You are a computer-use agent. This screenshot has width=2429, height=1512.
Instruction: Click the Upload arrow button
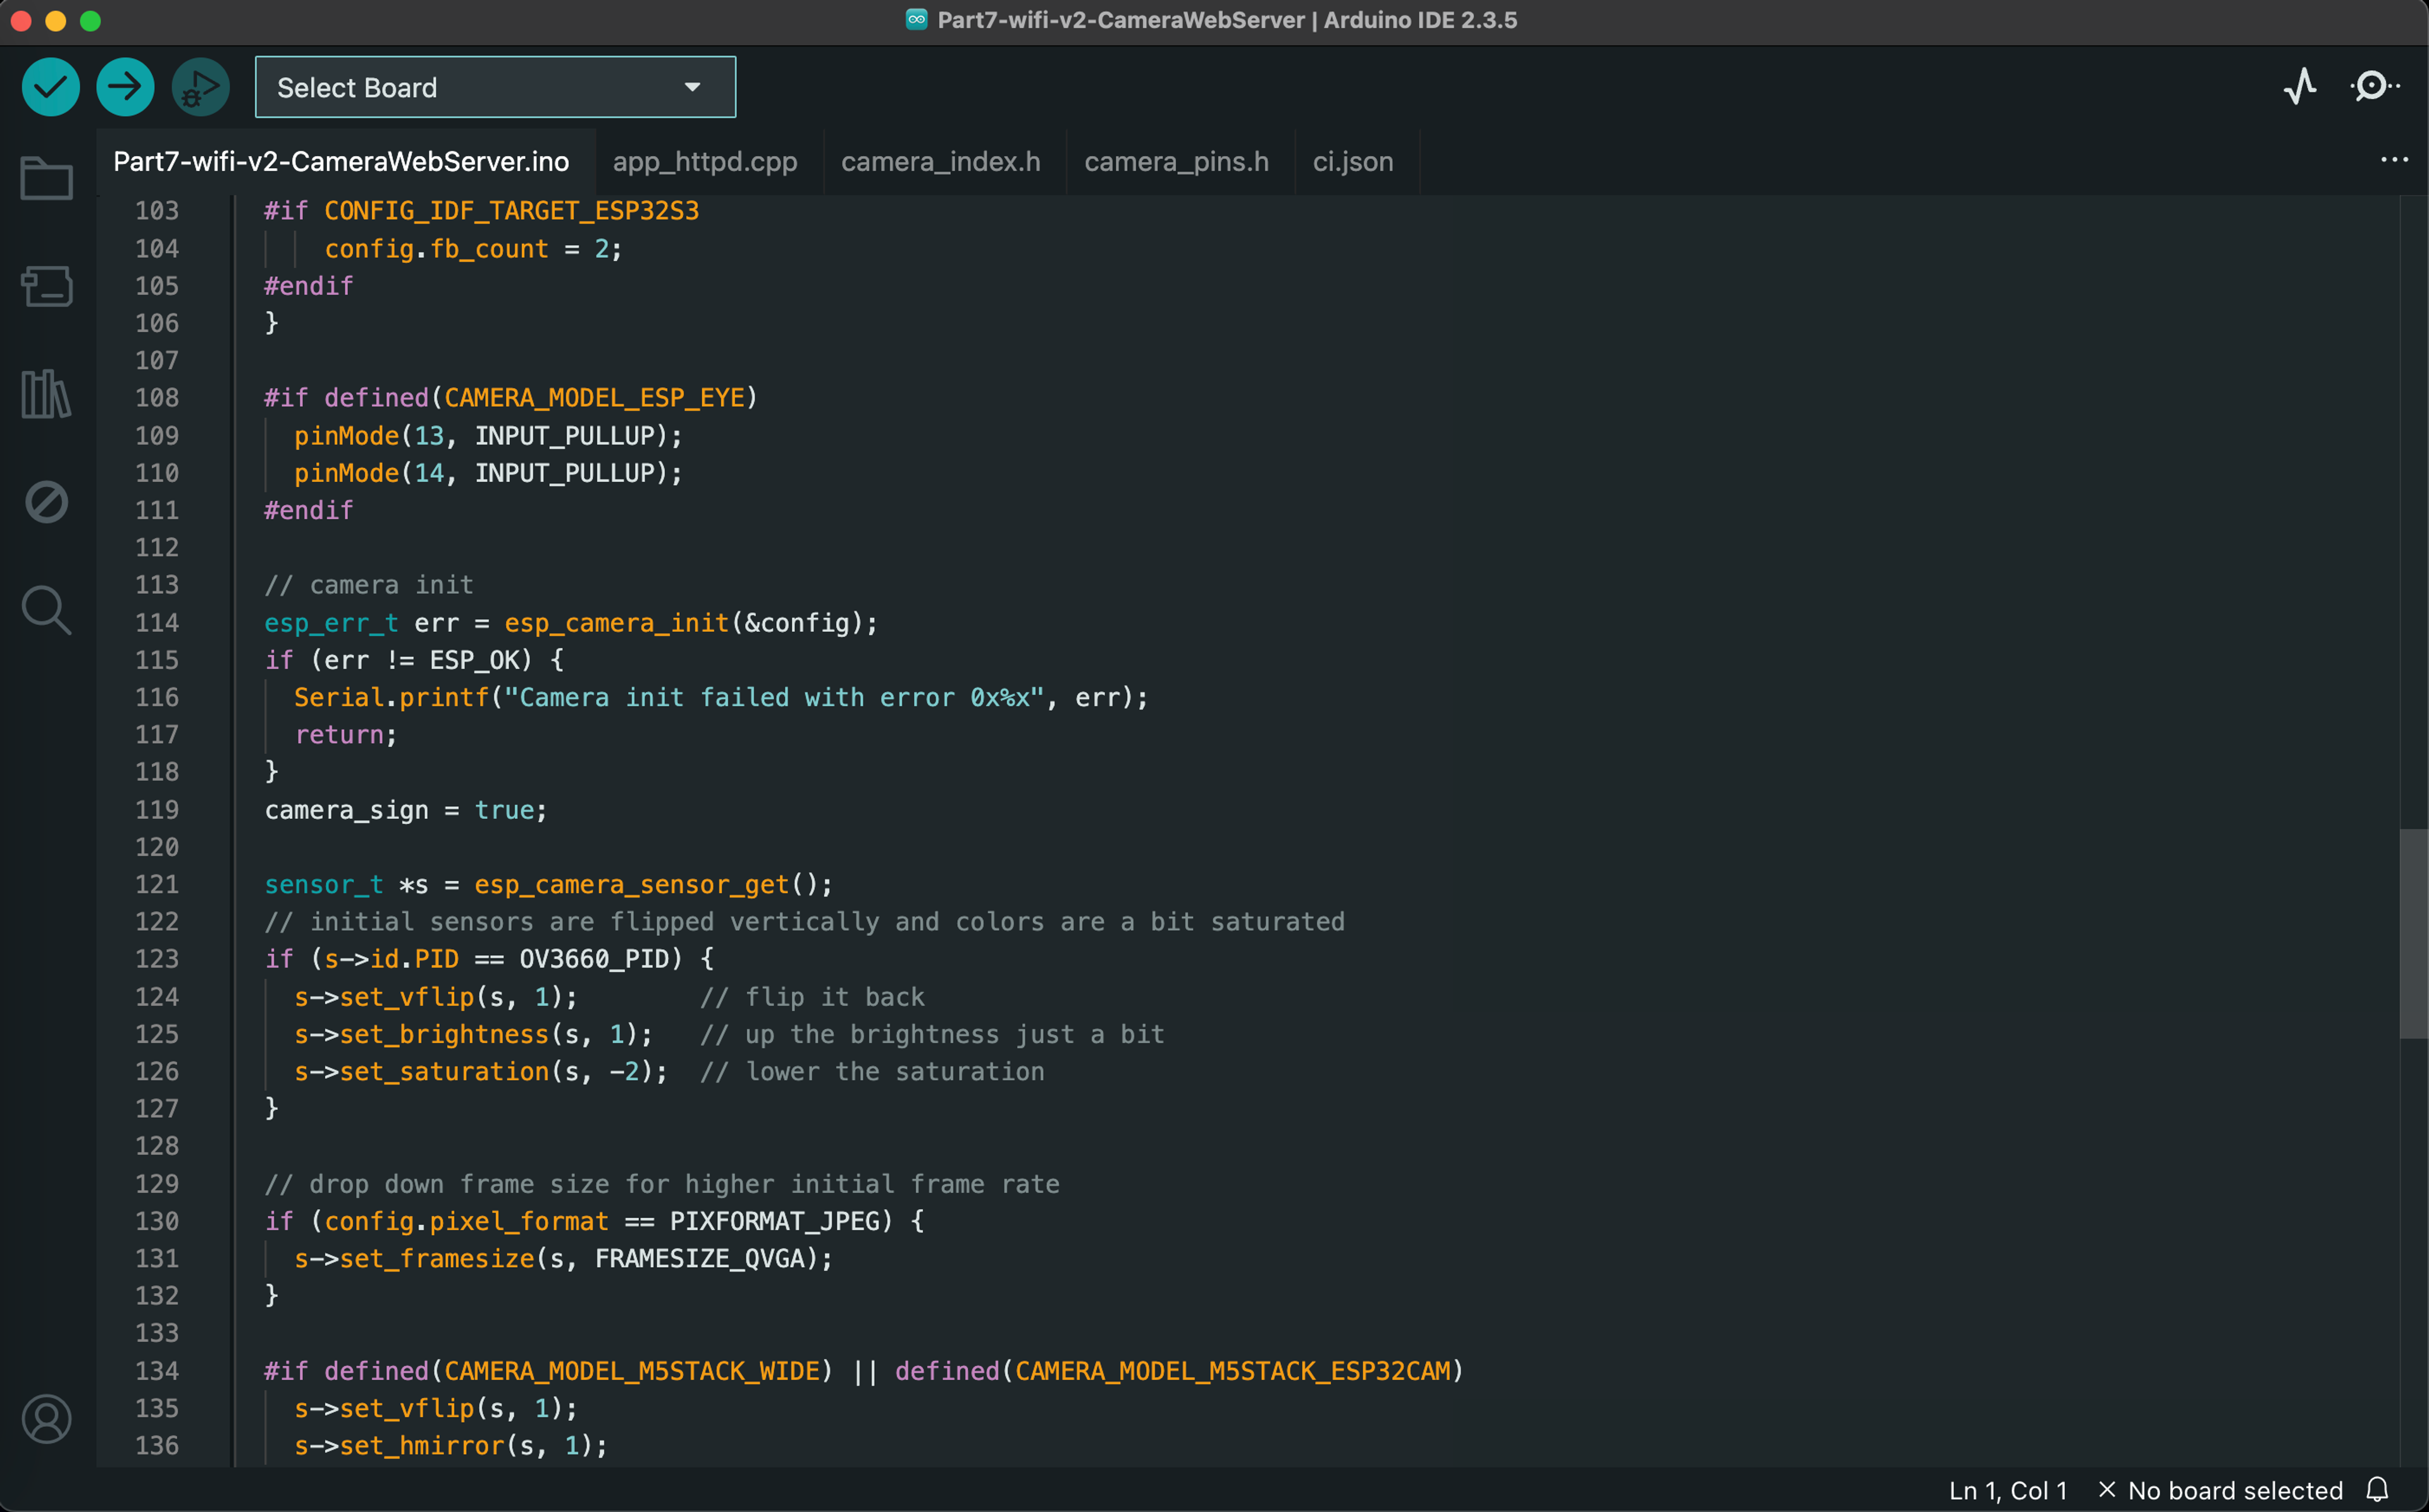pyautogui.click(x=125, y=87)
